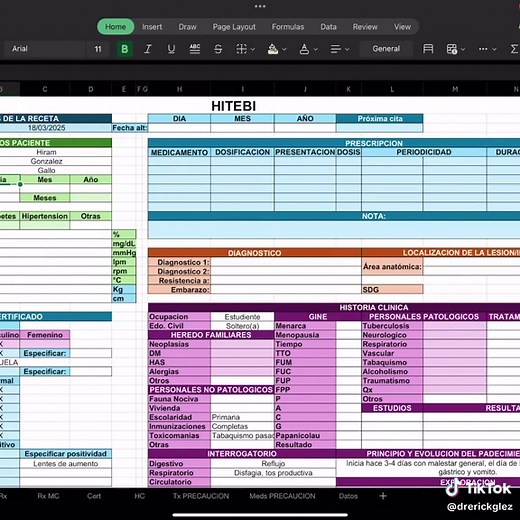Toggle Strikethrough formatting
Screen dimensions: 520x520
click(x=218, y=49)
